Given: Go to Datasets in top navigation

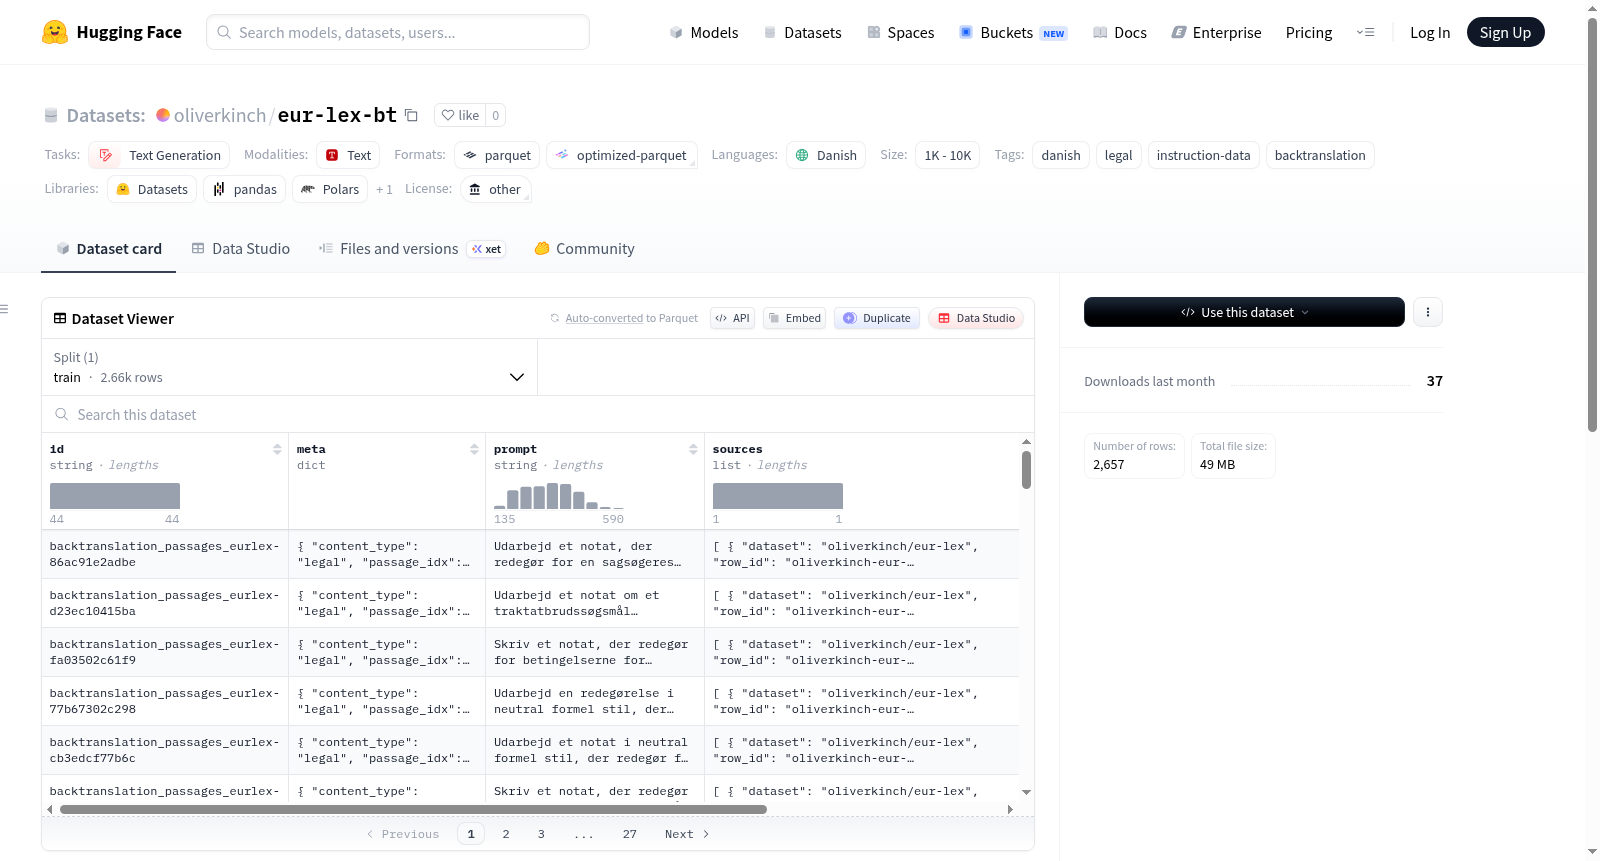Looking at the screenshot, I should [802, 32].
